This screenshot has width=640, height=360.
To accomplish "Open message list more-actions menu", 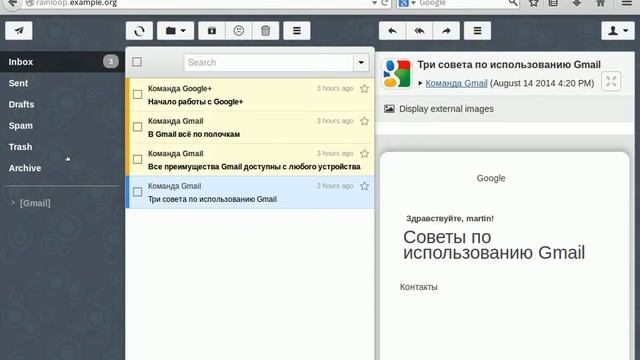I will 297,31.
